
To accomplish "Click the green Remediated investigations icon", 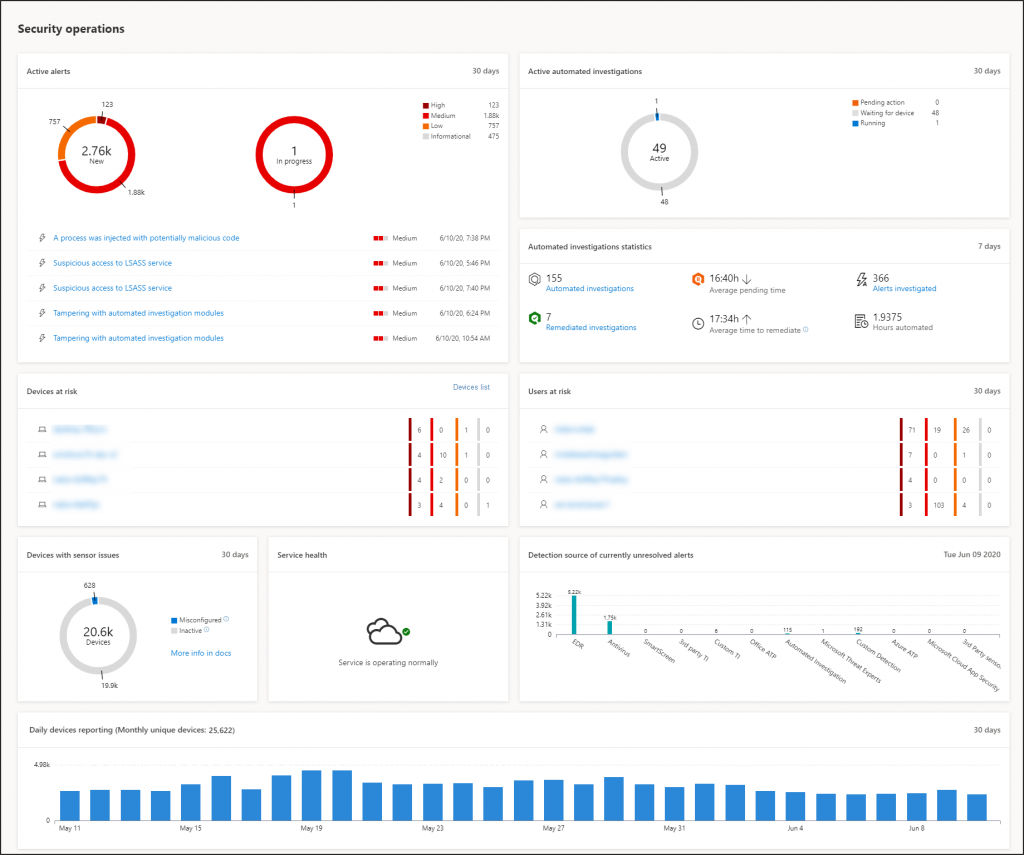I will pos(536,320).
